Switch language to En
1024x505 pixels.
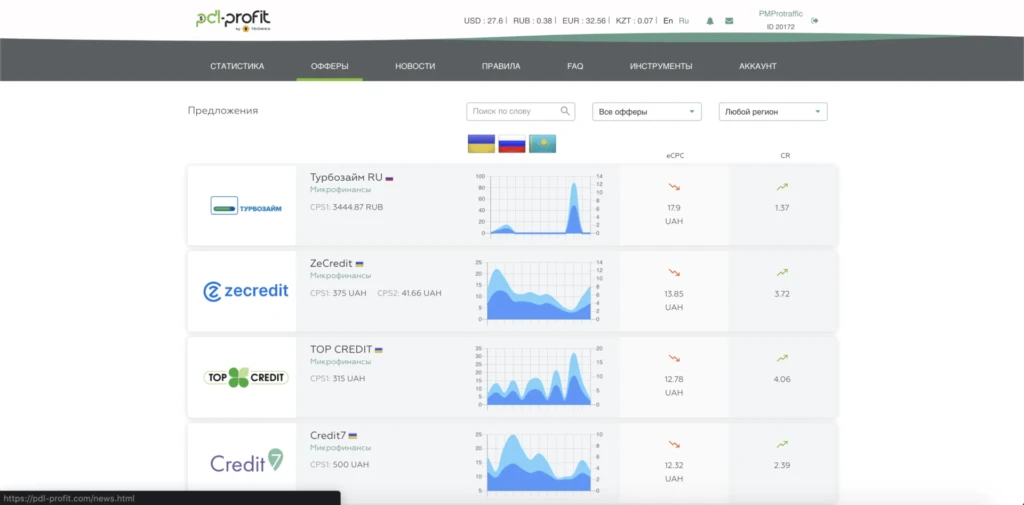667,21
